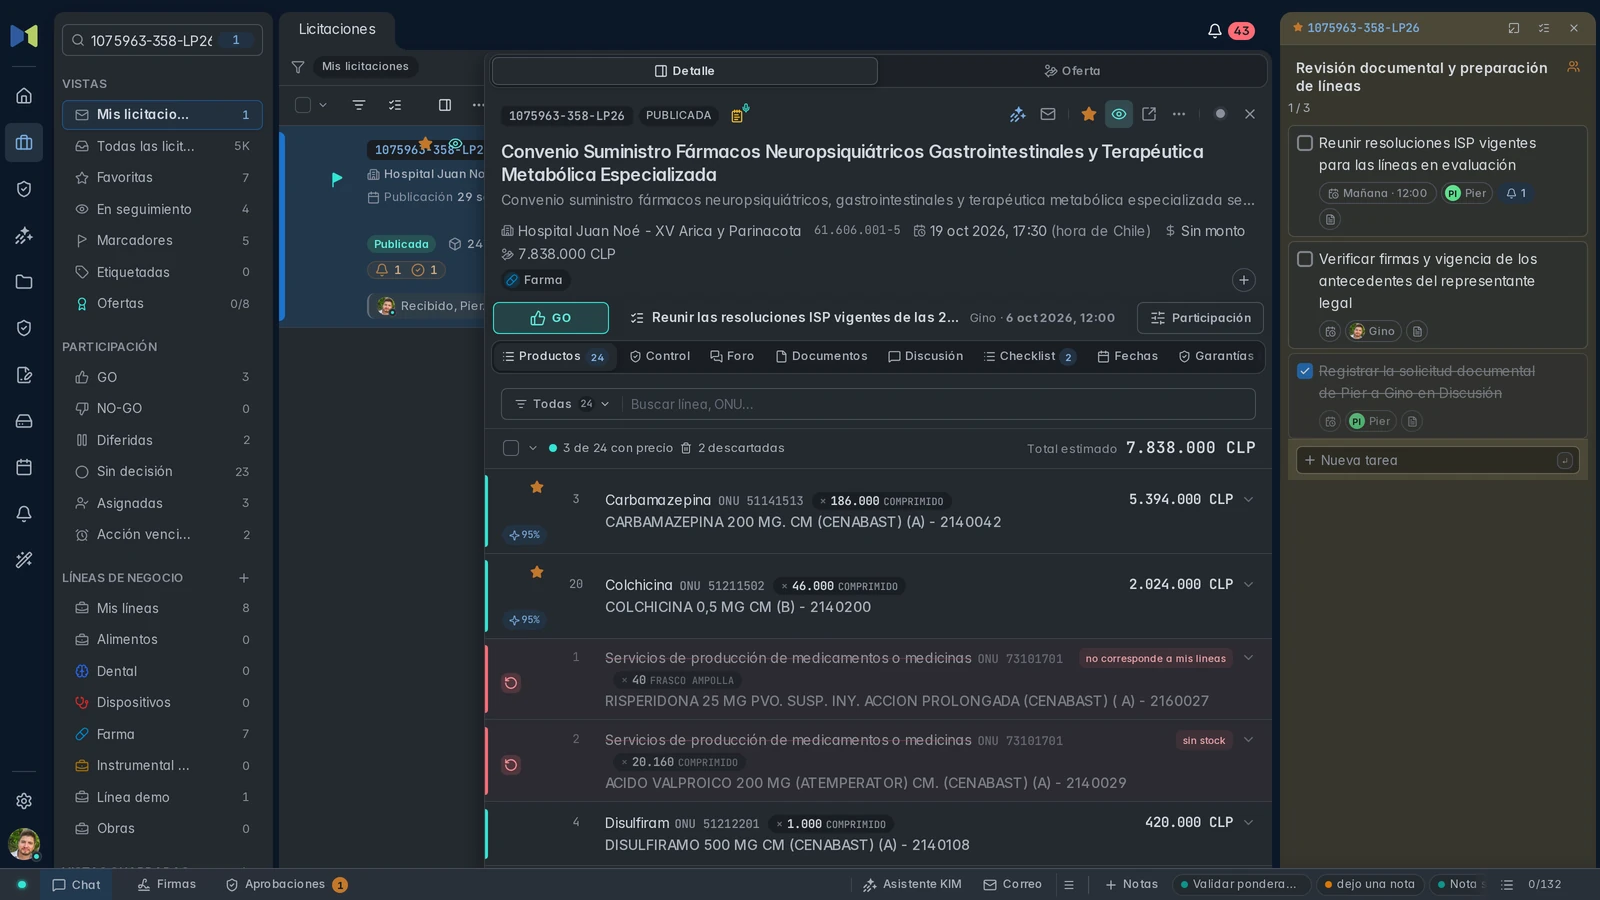Image resolution: width=1600 pixels, height=900 pixels.
Task: Select the Farma business line in sidebar
Action: (162, 734)
